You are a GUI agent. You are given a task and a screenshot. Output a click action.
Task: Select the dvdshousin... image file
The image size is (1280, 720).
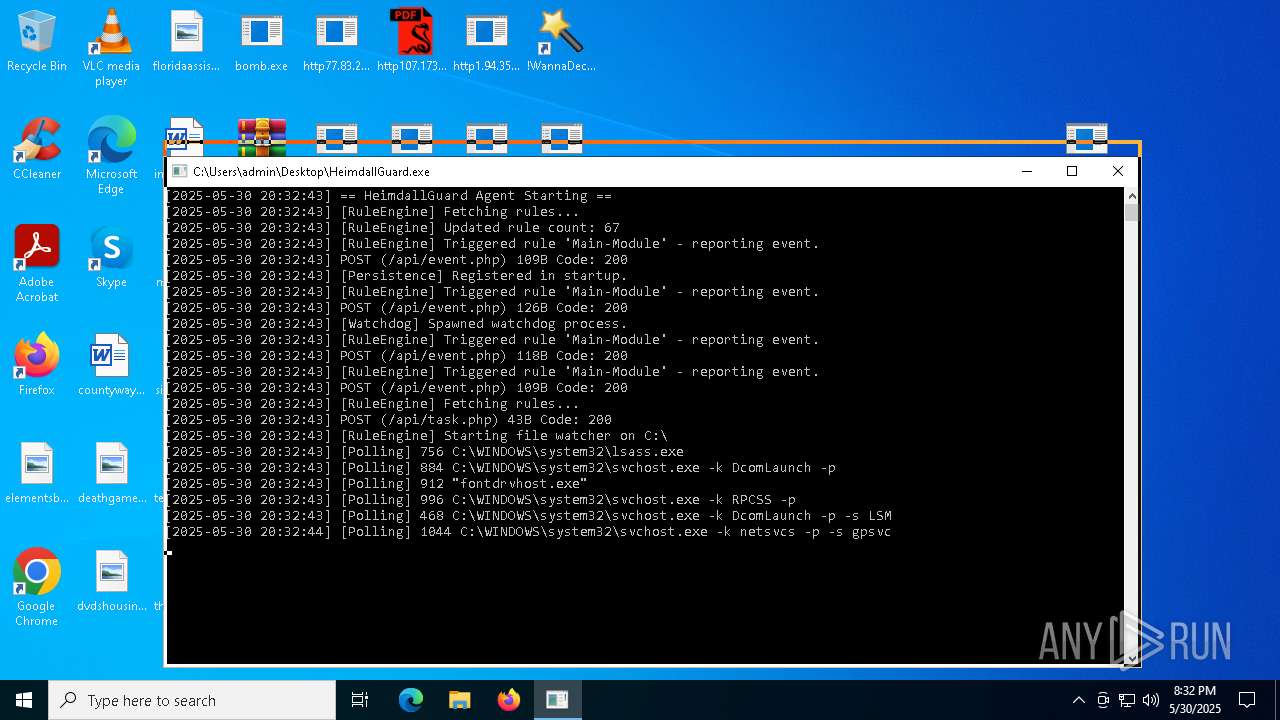point(111,581)
